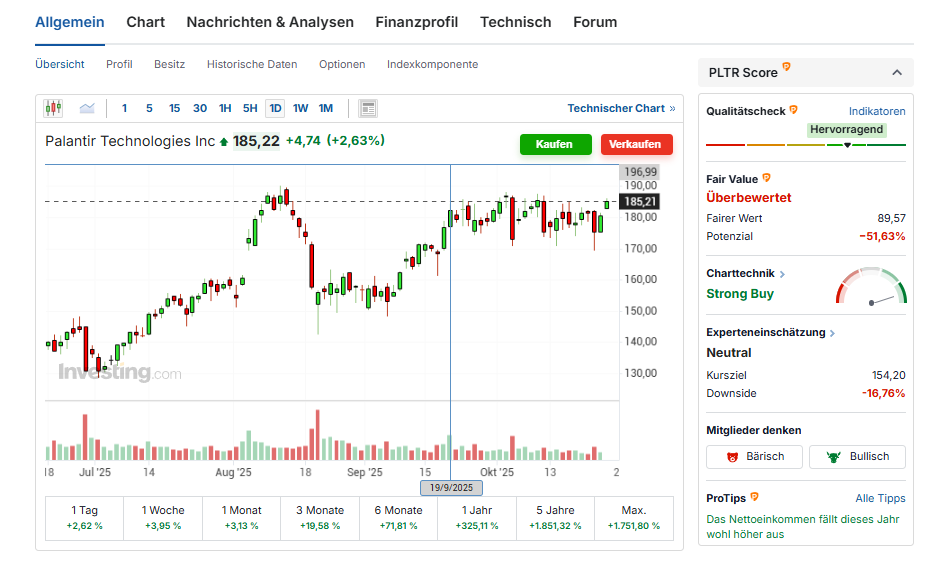The height and width of the screenshot is (584, 933).
Task: Click the Pro badge next to Fair Value
Action: (x=767, y=178)
